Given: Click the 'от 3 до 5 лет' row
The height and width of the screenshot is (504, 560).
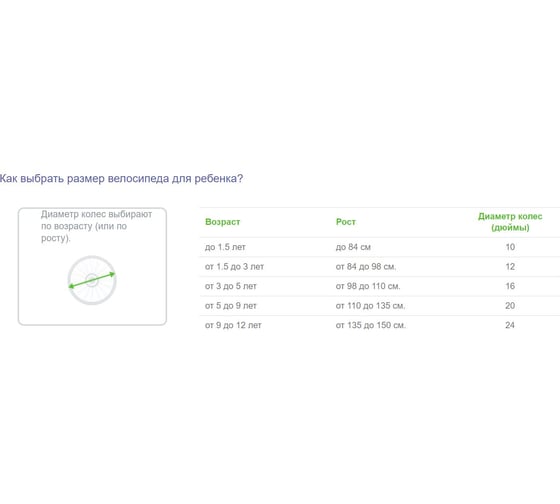Looking at the screenshot, I should 380,286.
